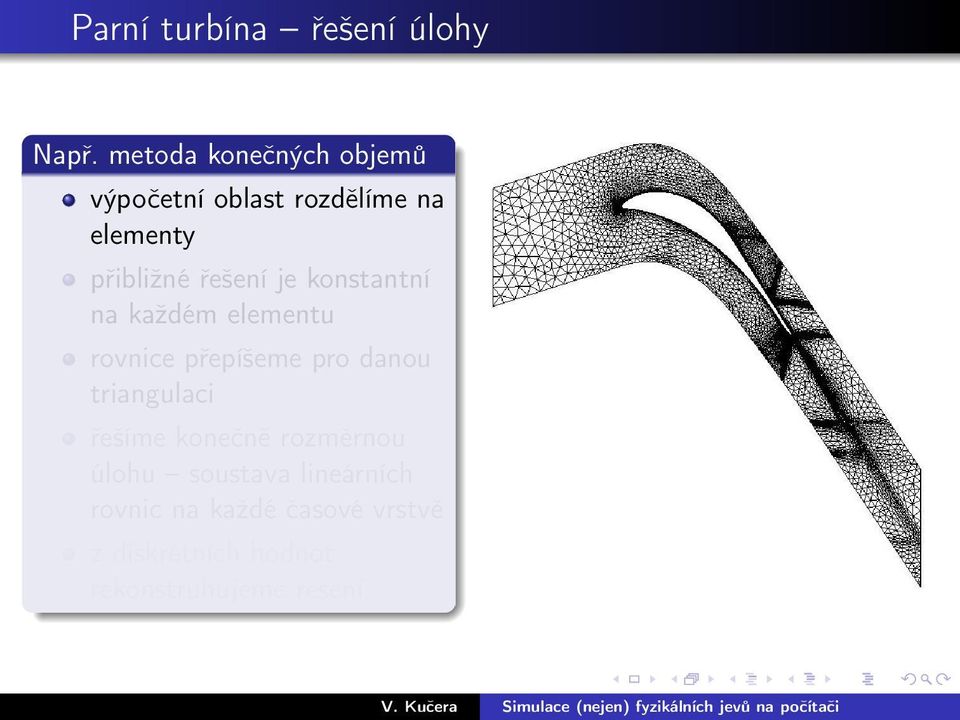Click the section navigation icon

pos(810,679)
